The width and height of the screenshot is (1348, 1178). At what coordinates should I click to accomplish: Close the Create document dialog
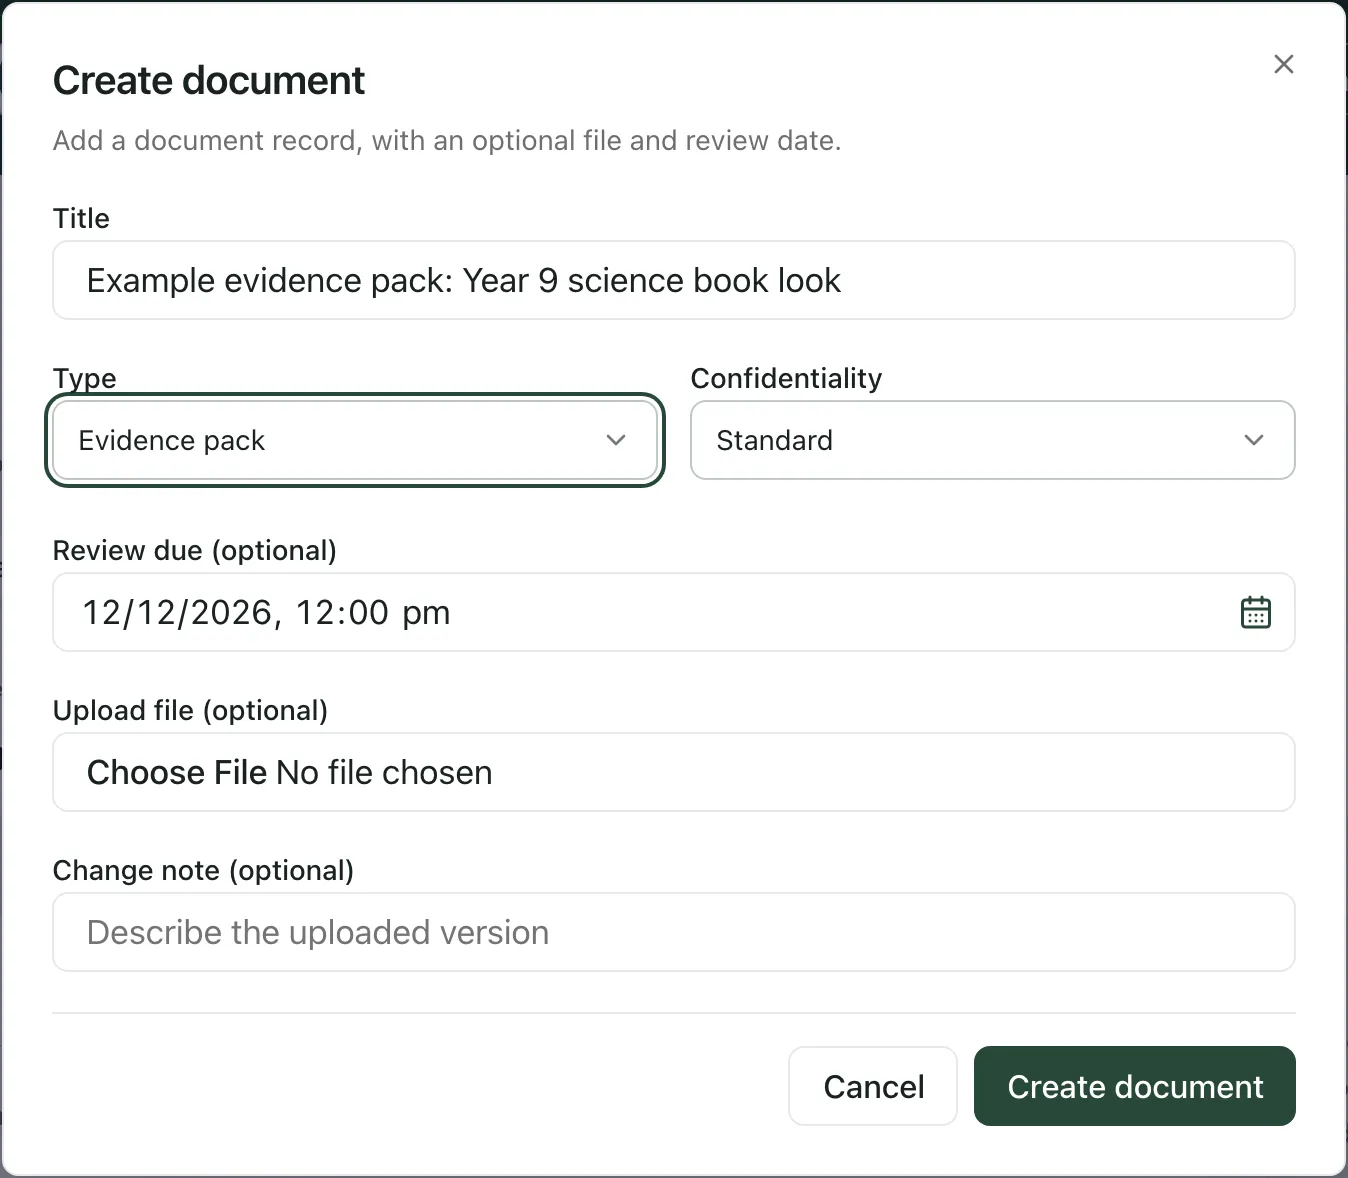pyautogui.click(x=1284, y=64)
